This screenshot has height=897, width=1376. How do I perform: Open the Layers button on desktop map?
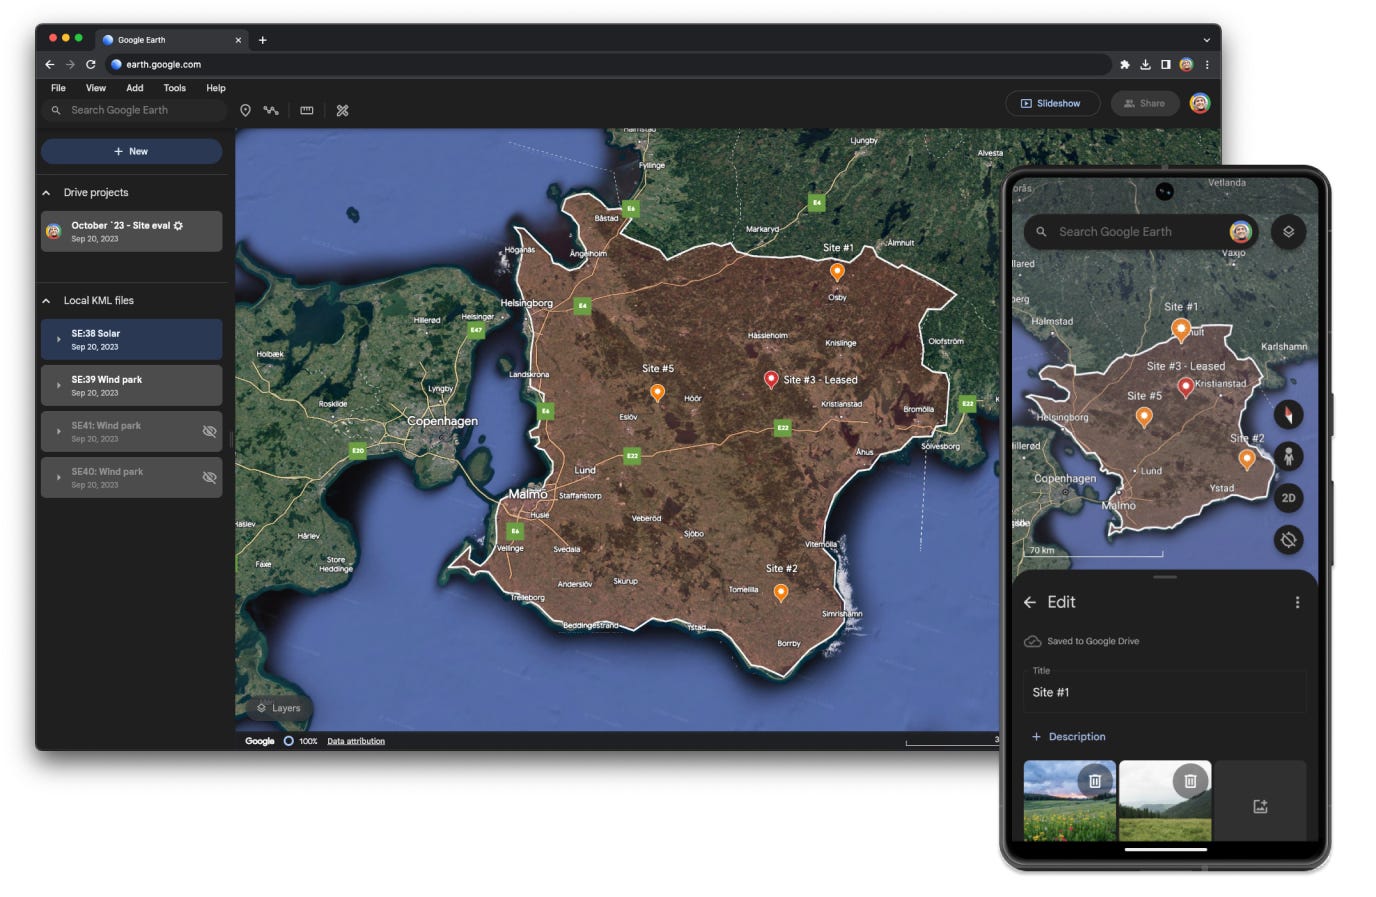pos(278,708)
